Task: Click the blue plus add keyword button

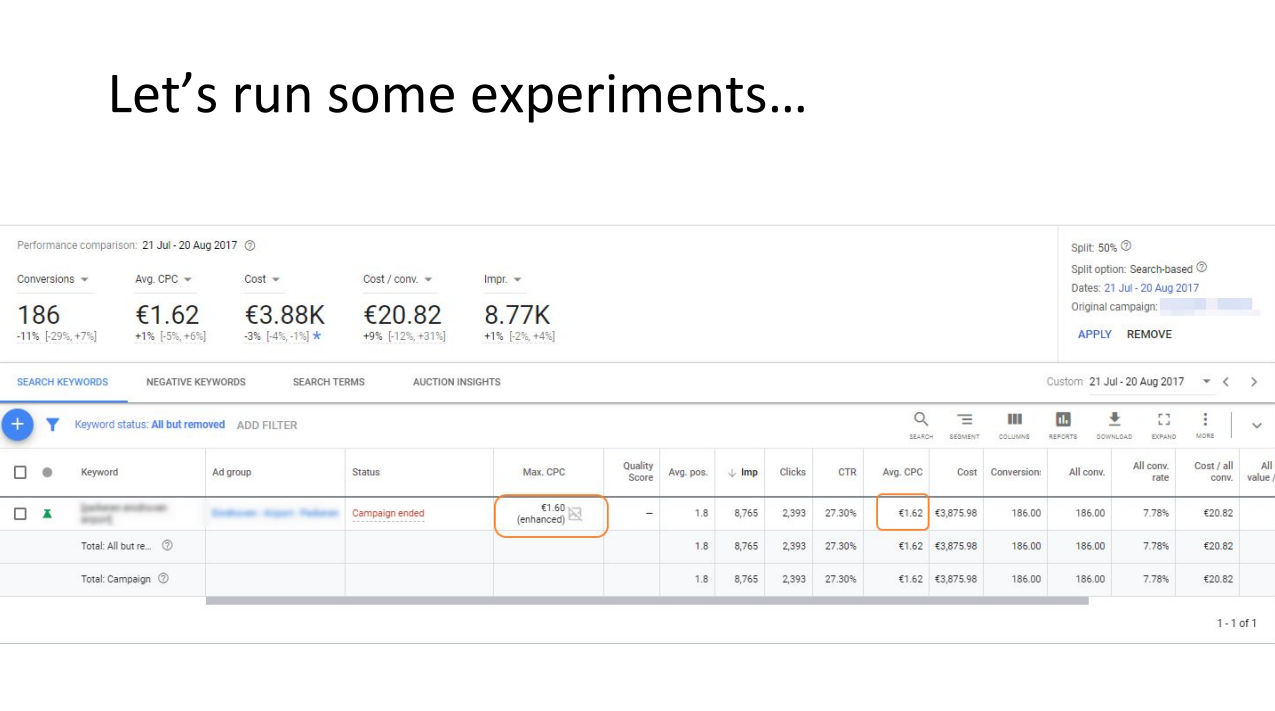Action: pyautogui.click(x=16, y=424)
